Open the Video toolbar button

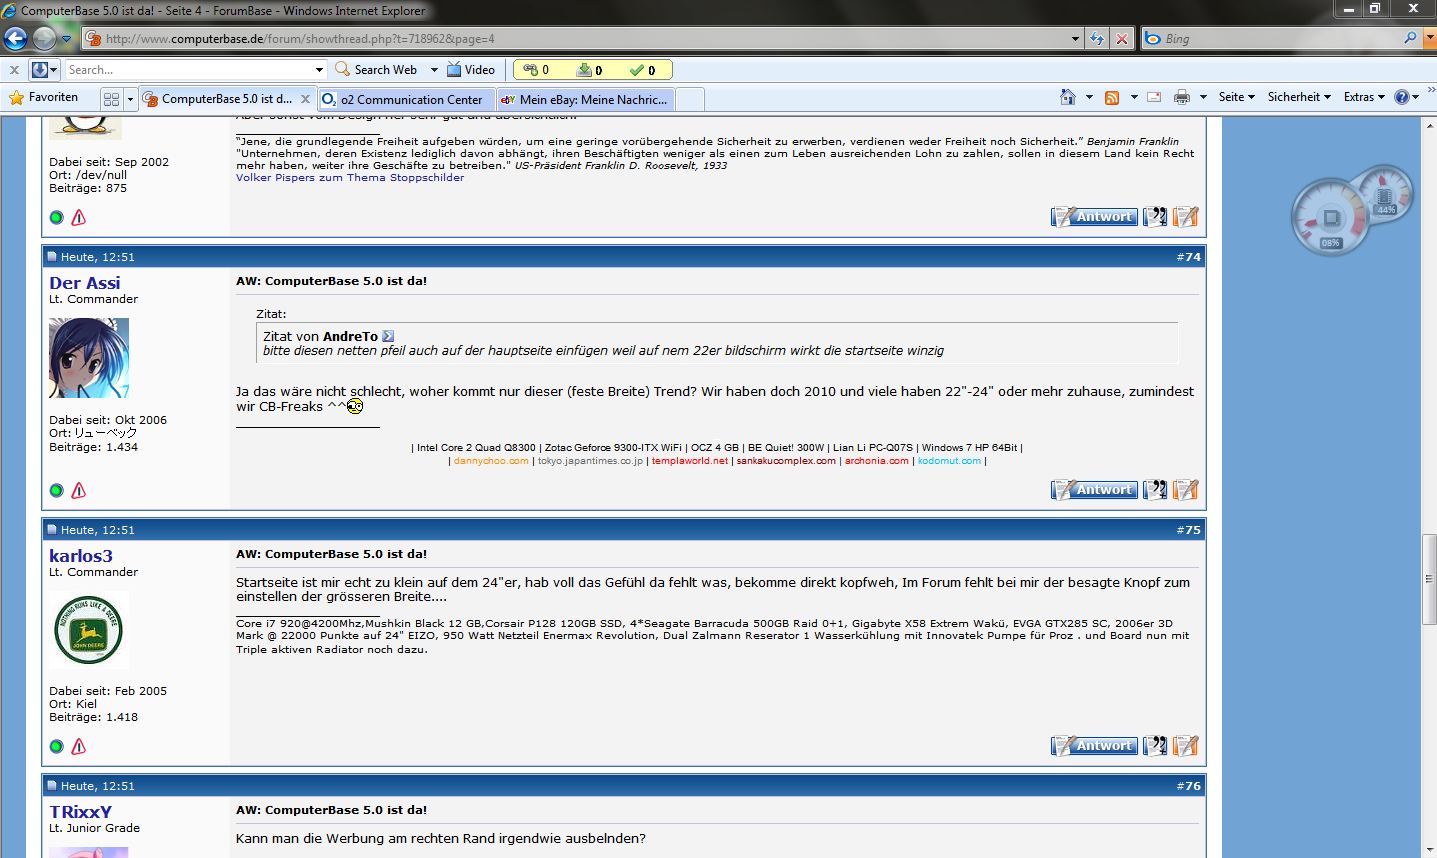(470, 70)
